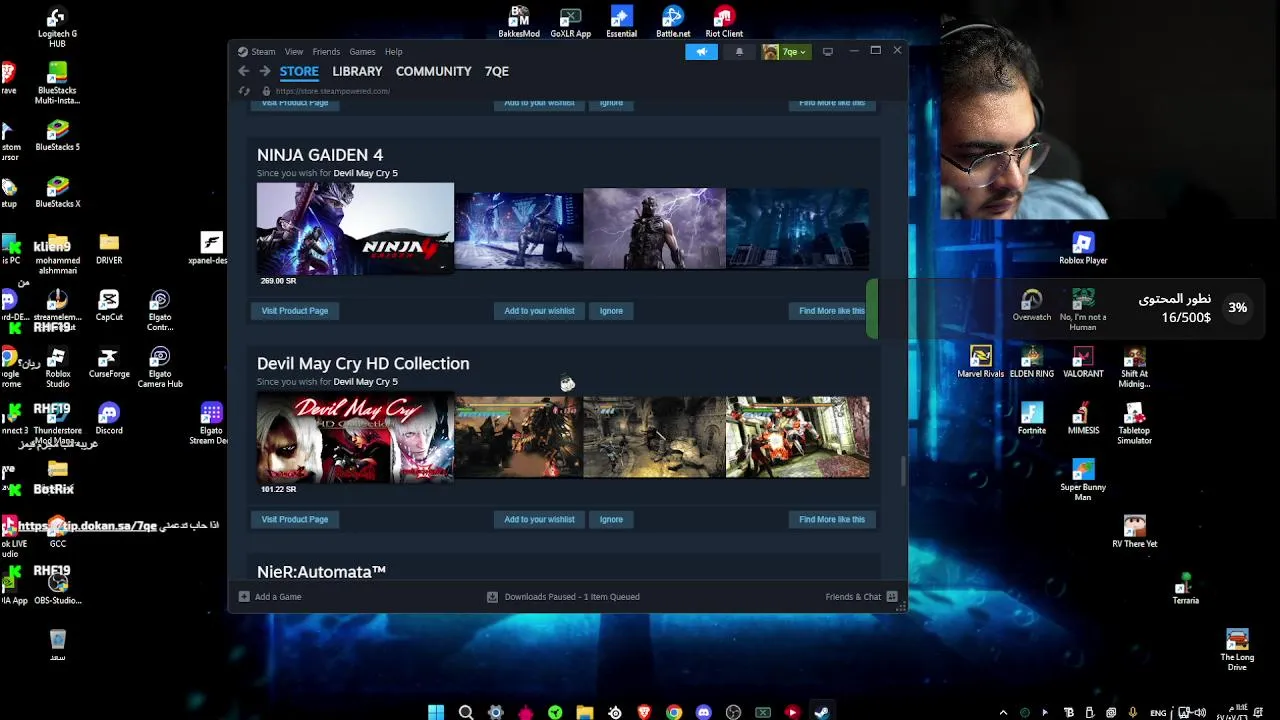Open Overwatch desktop icon

click(1032, 305)
